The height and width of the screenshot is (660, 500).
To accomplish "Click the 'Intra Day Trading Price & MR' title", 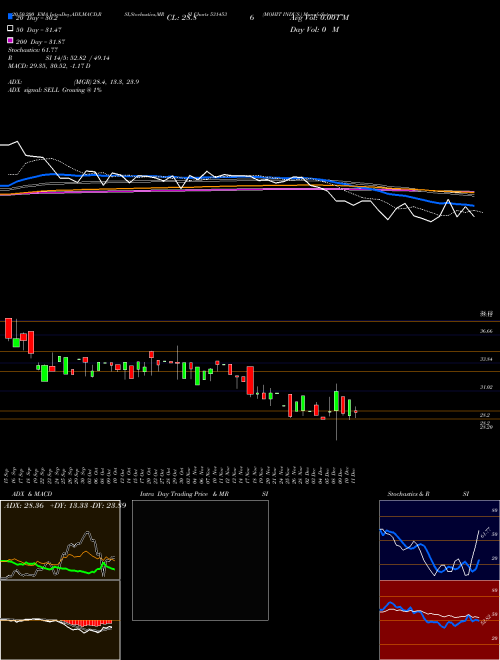I will pos(184,494).
